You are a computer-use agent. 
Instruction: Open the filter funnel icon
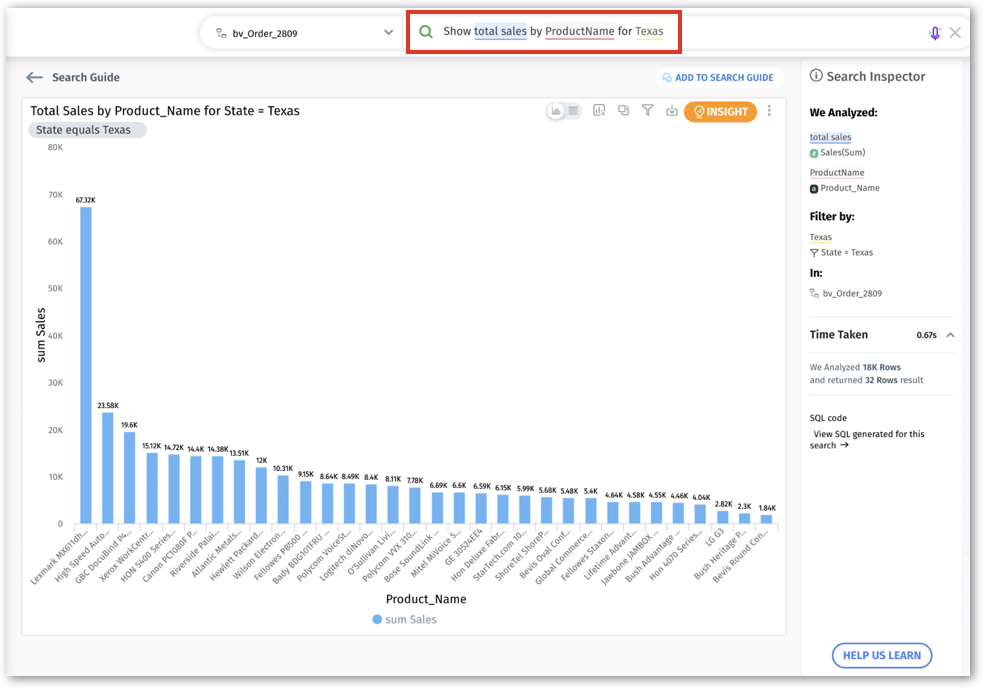click(648, 111)
